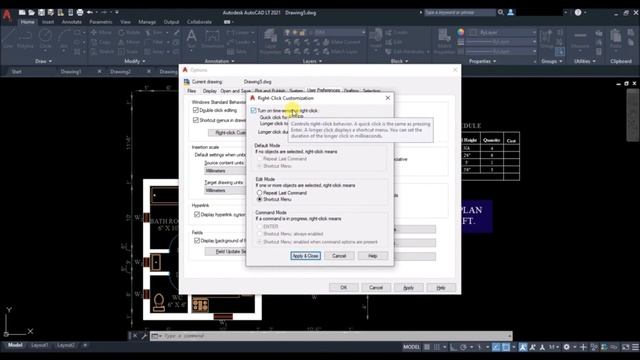Viewport: 640px width, 360px height.
Task: Click the Plot printer quick-access icon
Action: [80, 13]
